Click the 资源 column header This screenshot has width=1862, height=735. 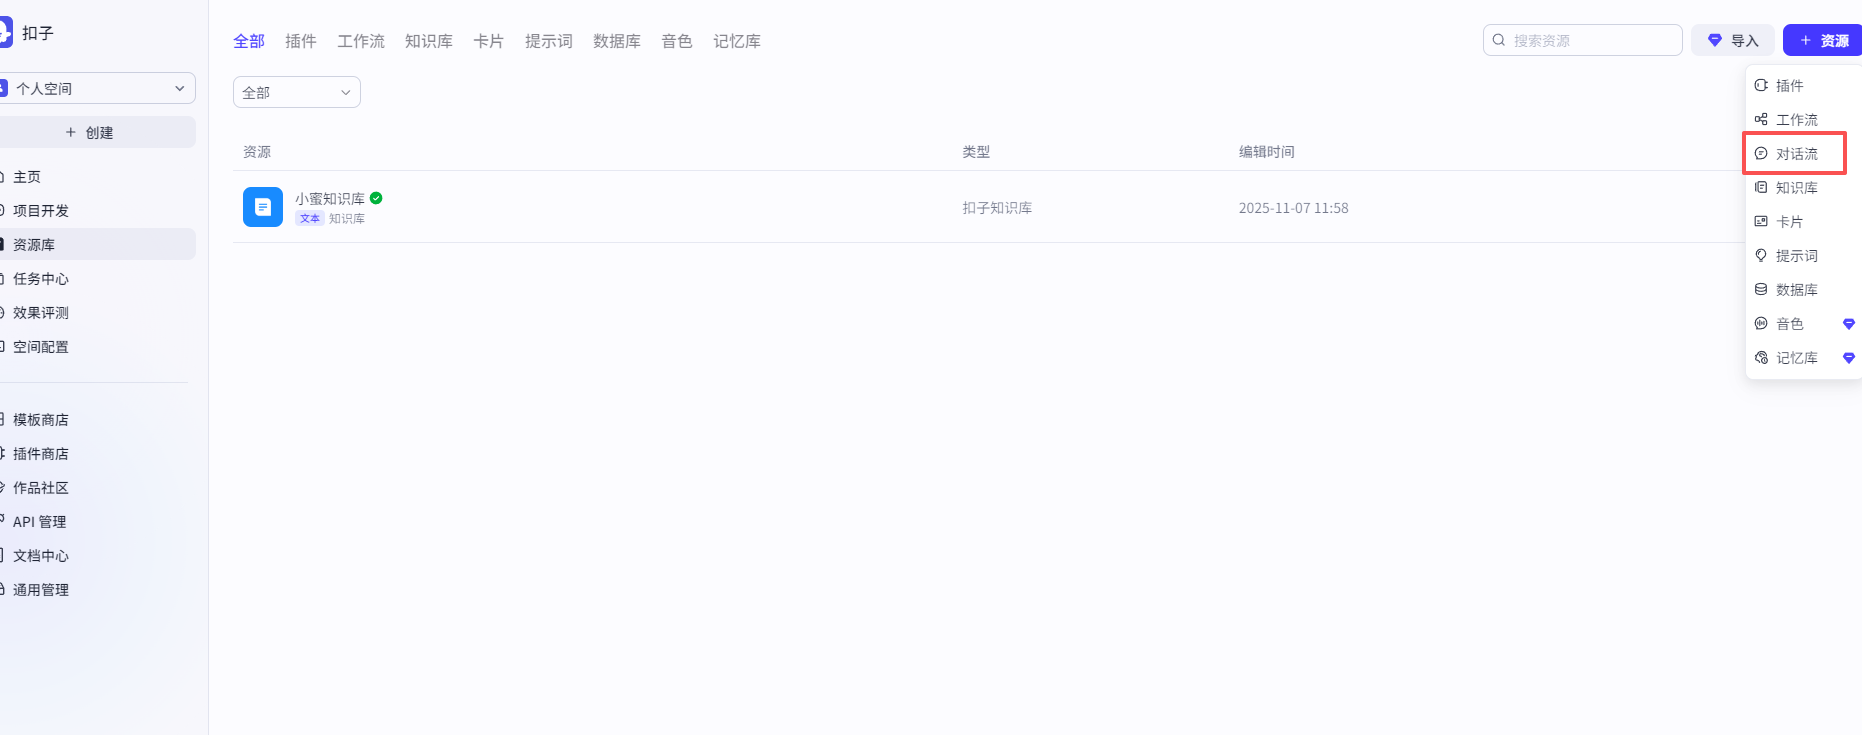click(257, 152)
